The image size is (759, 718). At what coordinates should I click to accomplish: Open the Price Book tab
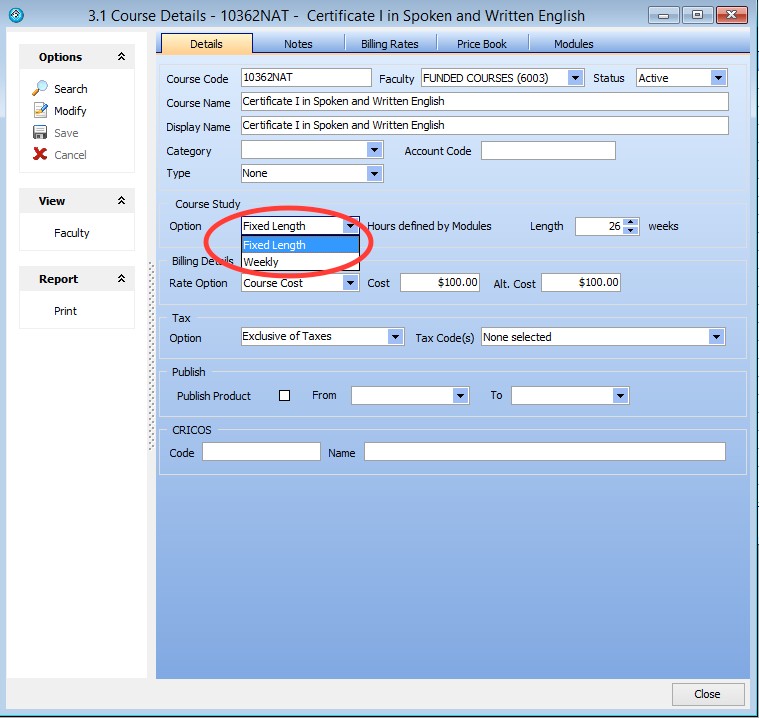[x=482, y=44]
